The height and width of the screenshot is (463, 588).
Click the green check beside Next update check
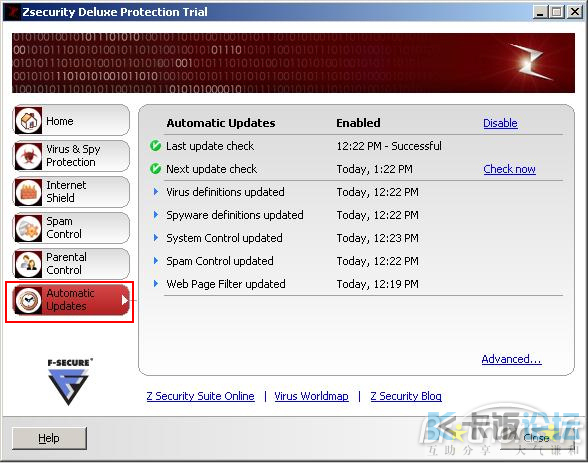(155, 169)
